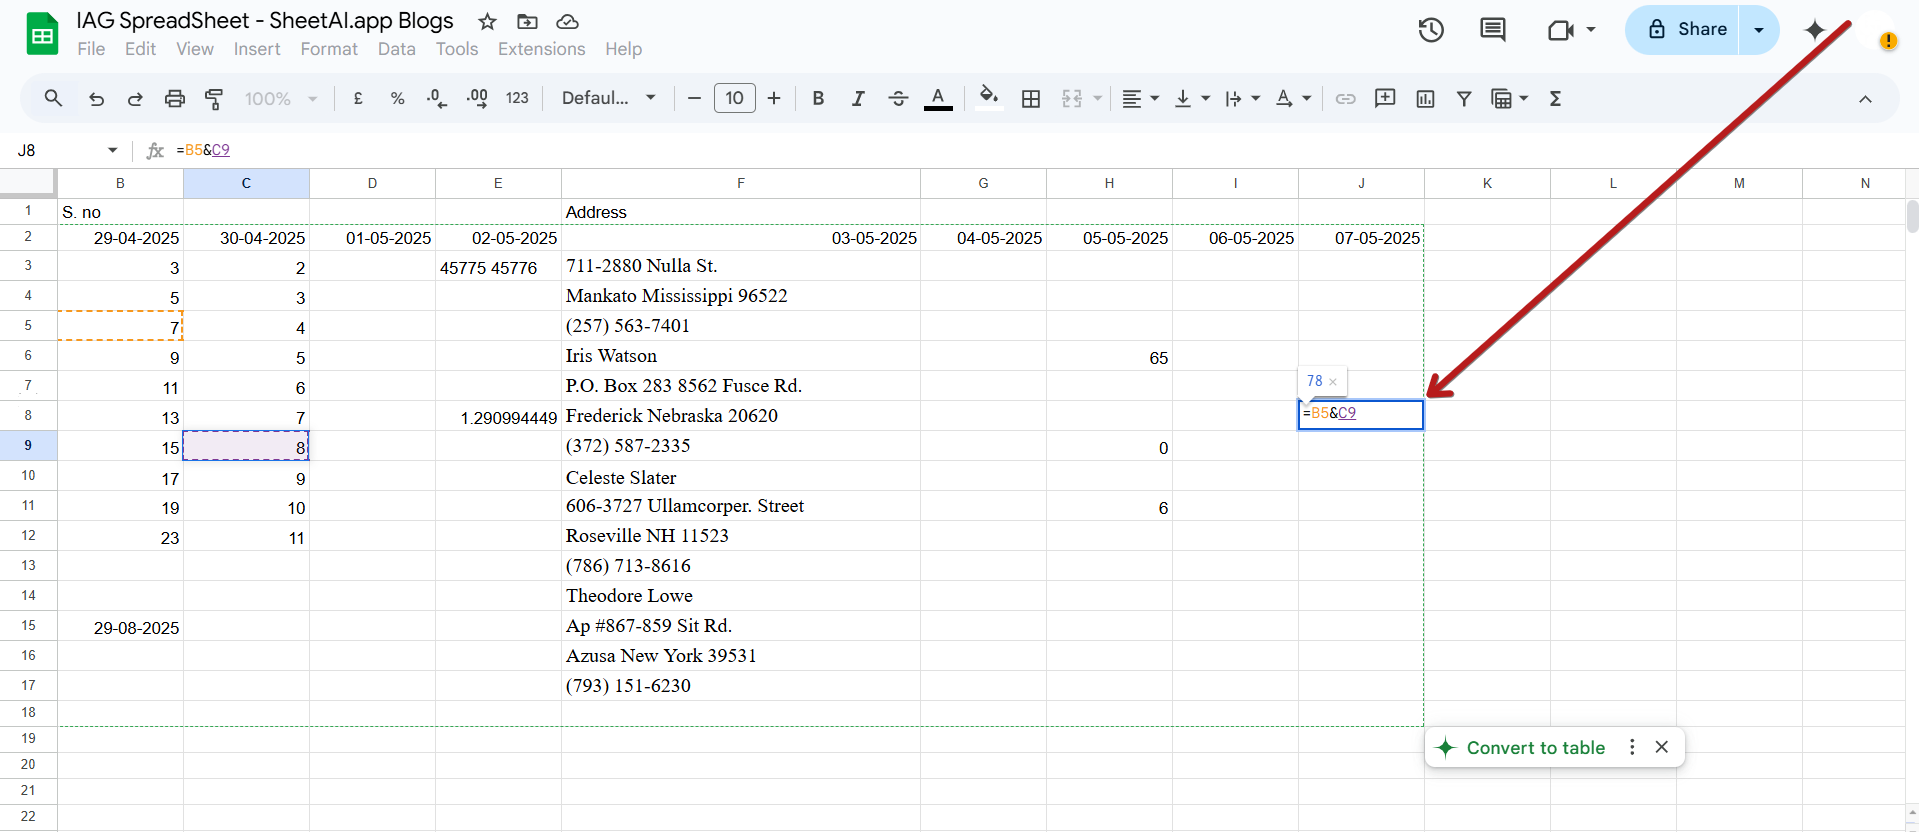Image resolution: width=1919 pixels, height=832 pixels.
Task: Click the font size field showing 10
Action: (734, 98)
